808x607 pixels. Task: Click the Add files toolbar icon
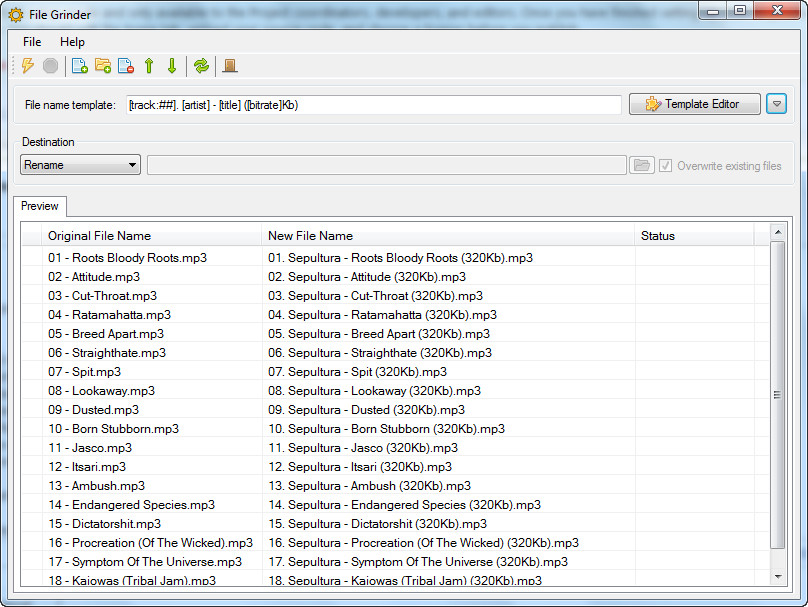79,66
